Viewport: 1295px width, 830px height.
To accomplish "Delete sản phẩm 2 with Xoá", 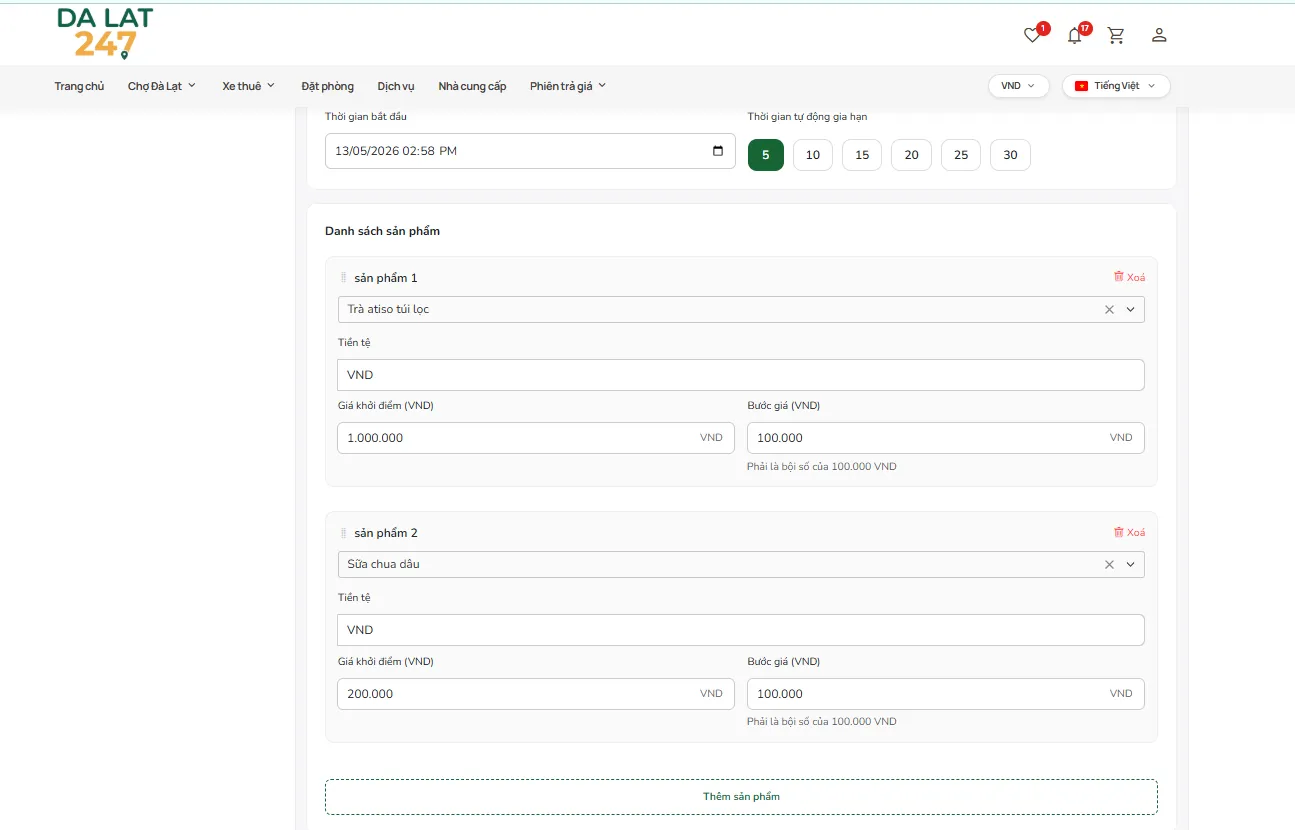I will pyautogui.click(x=1129, y=533).
